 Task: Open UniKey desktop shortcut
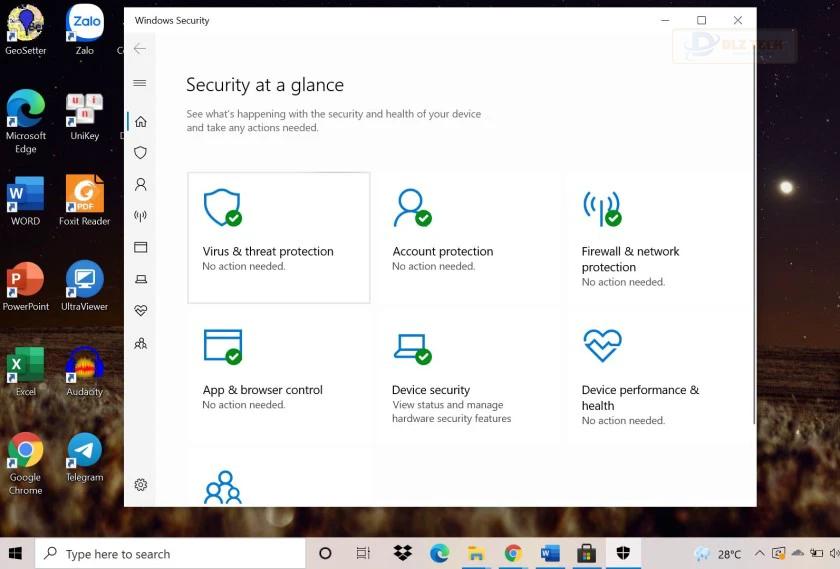[x=84, y=116]
